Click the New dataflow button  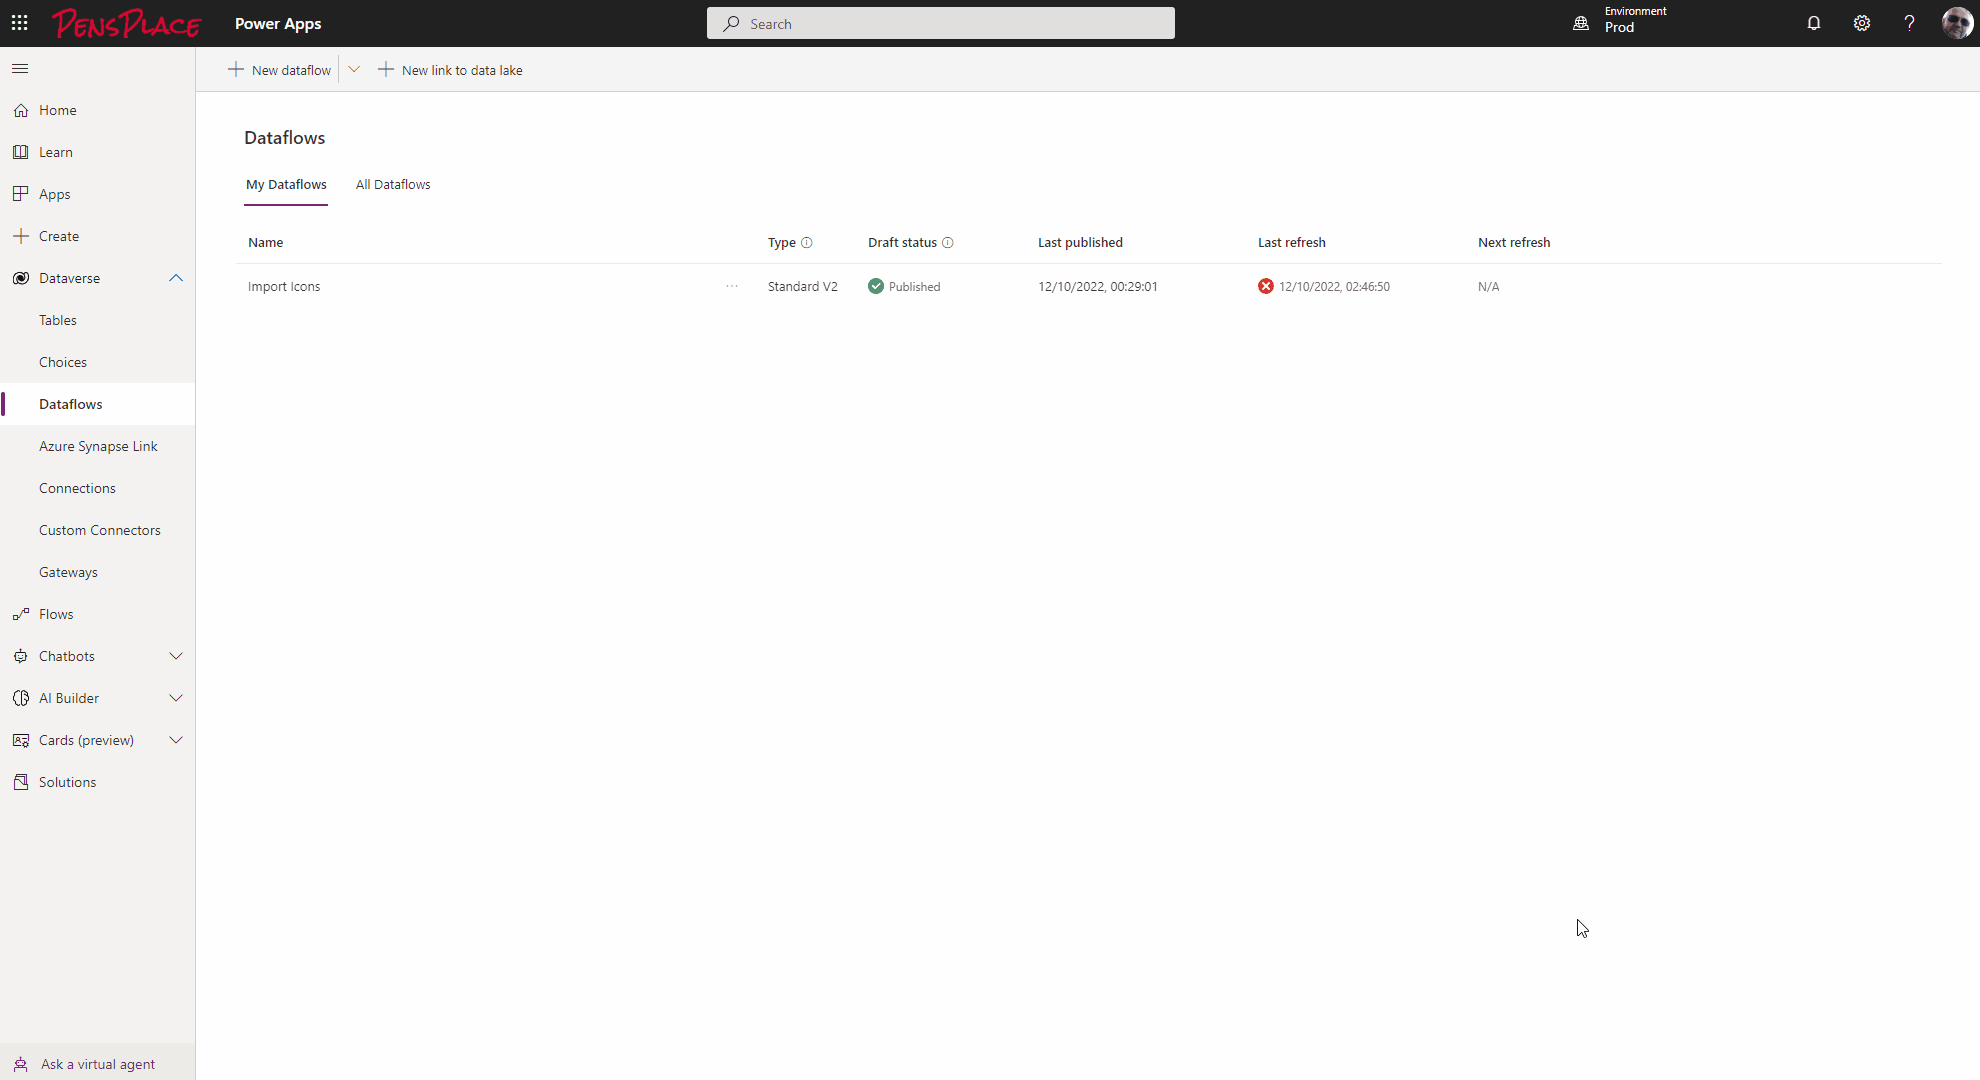point(281,69)
